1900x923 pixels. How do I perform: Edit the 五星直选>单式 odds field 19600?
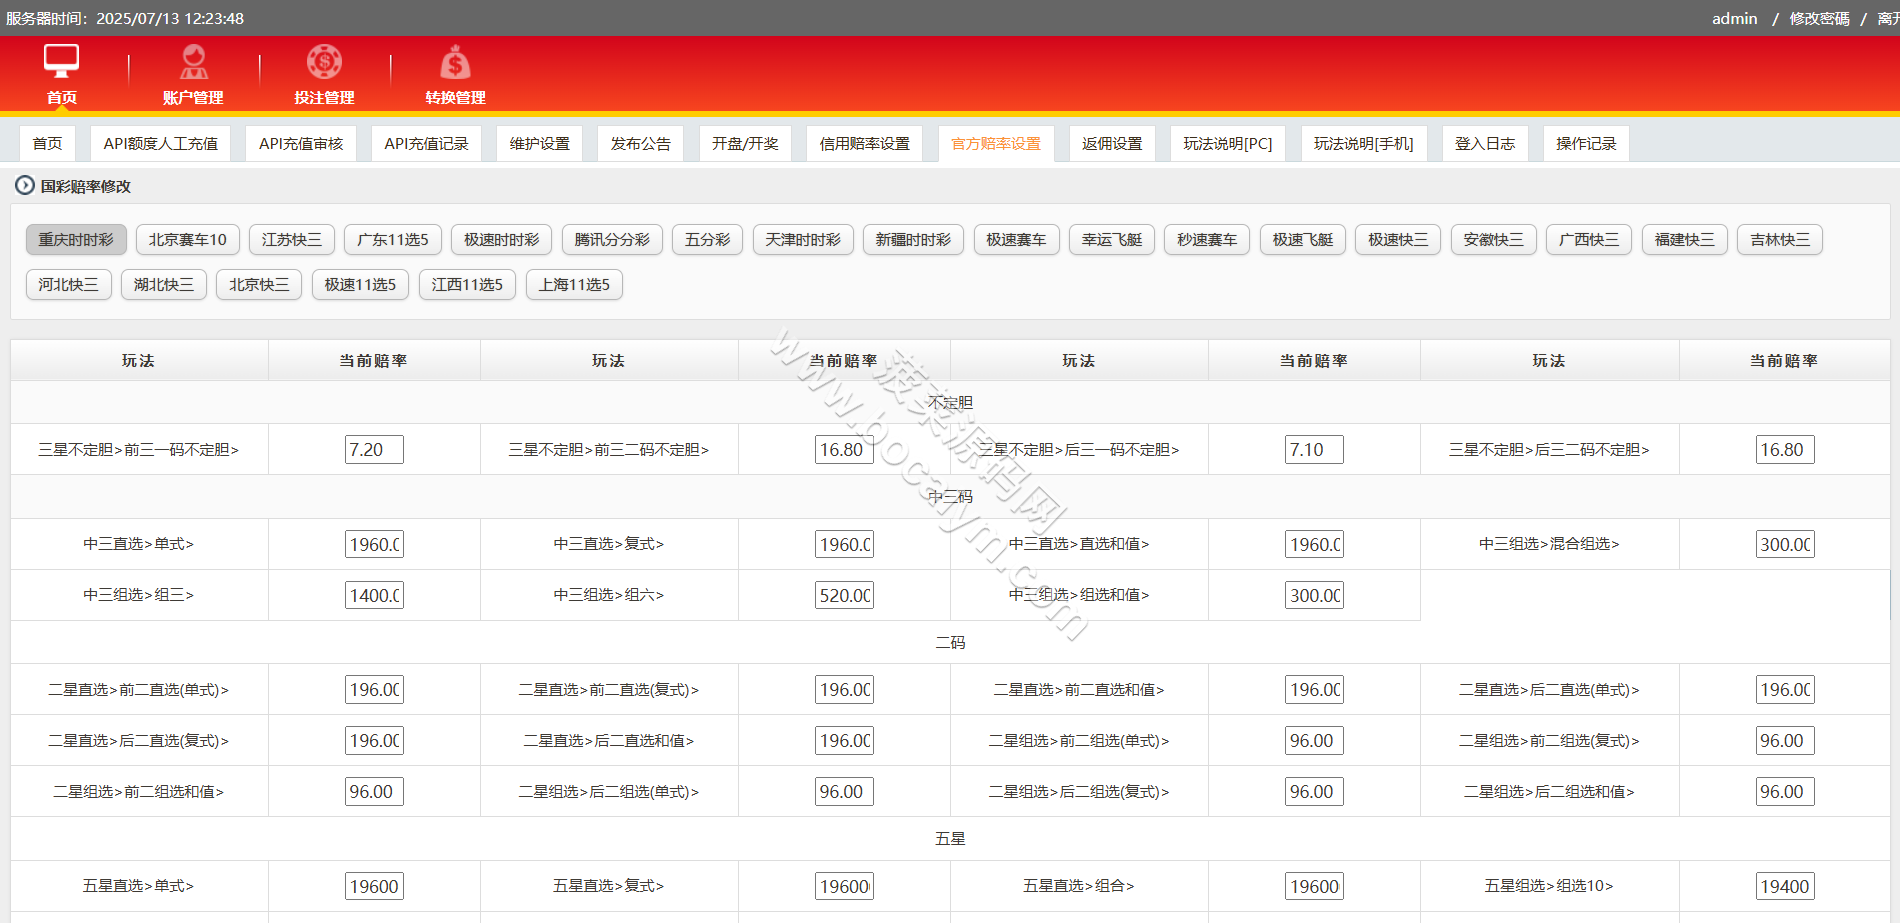[374, 886]
